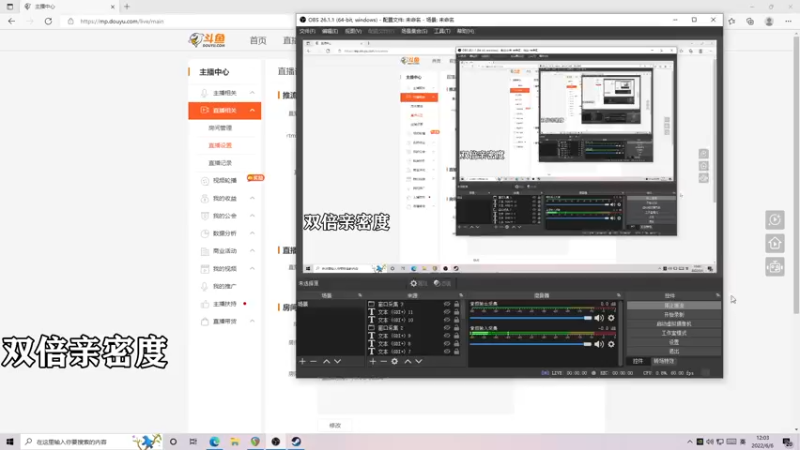This screenshot has height=450, width=800.
Task: Toggle lock on 文本 (GDI+) 8 source
Action: coord(457,344)
